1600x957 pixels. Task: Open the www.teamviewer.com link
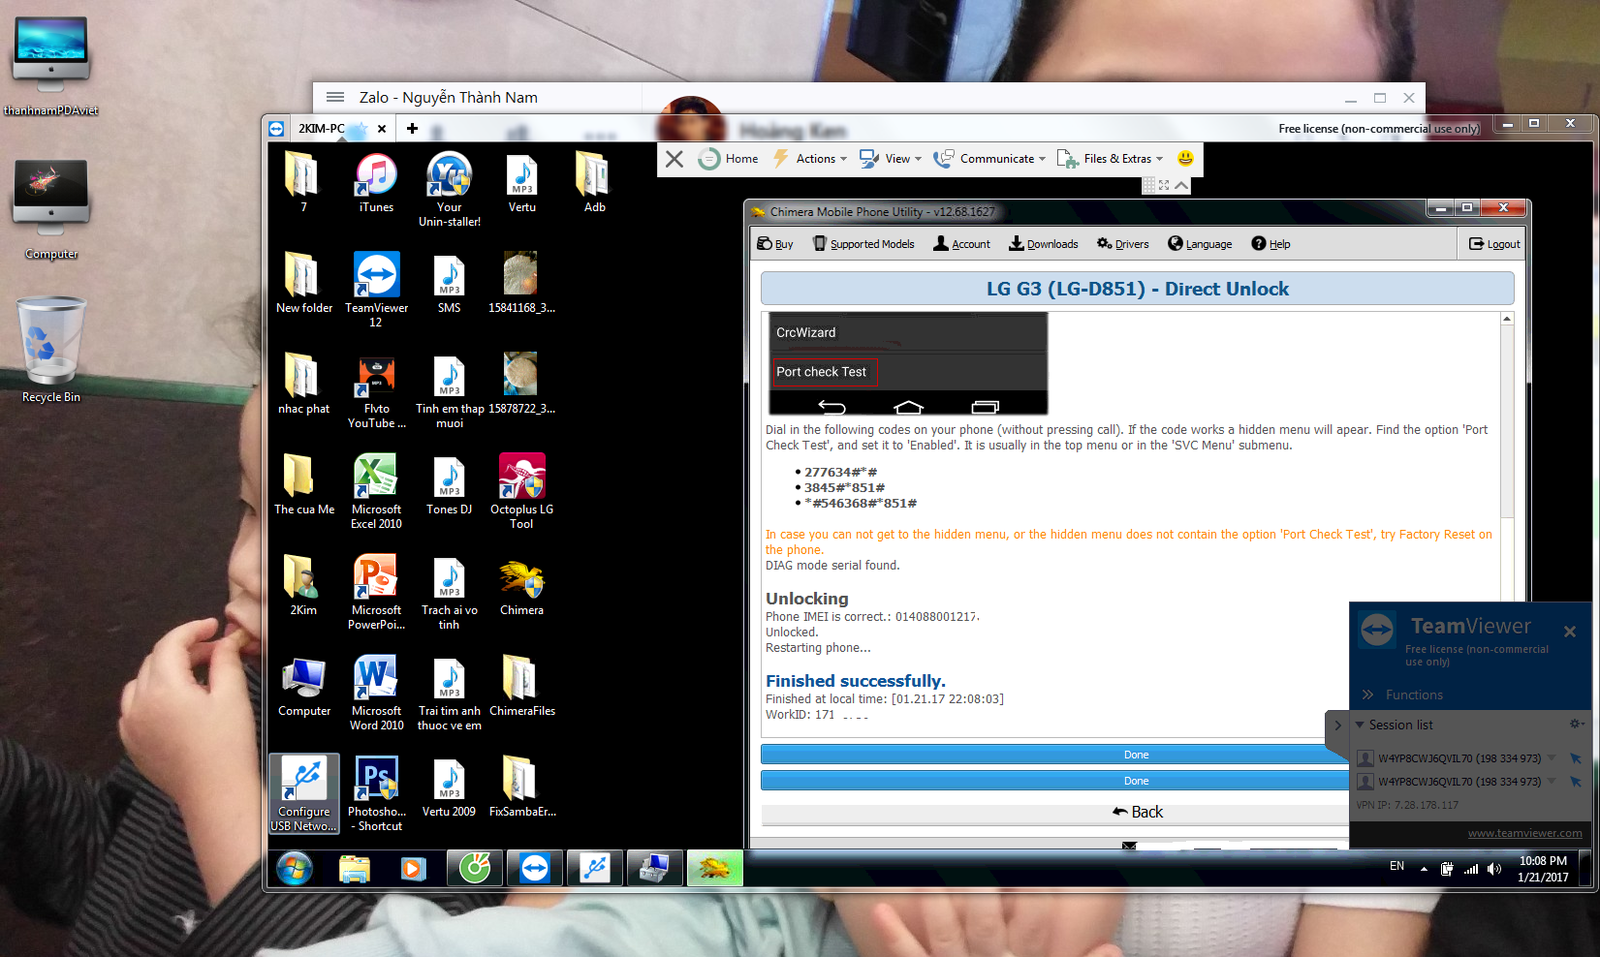(1524, 833)
